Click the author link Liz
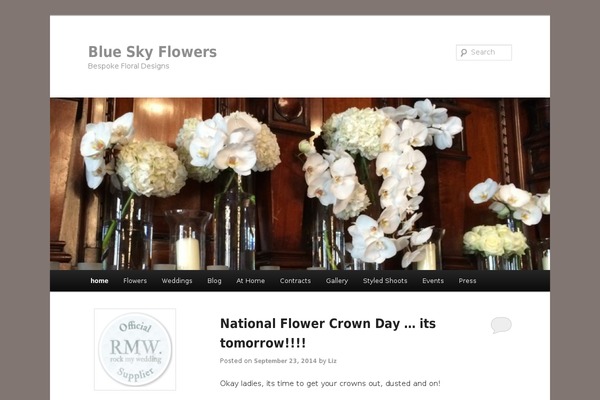 tap(333, 361)
